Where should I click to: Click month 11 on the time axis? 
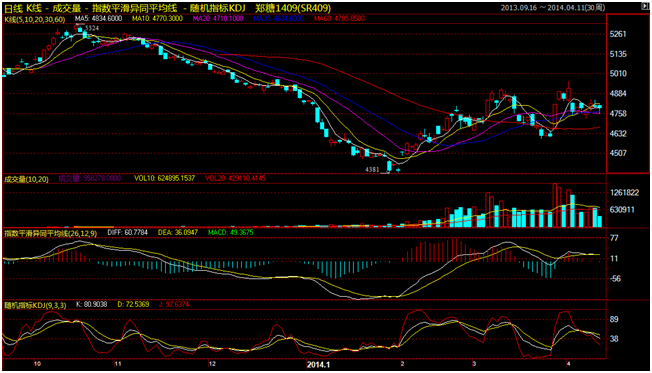(x=118, y=364)
